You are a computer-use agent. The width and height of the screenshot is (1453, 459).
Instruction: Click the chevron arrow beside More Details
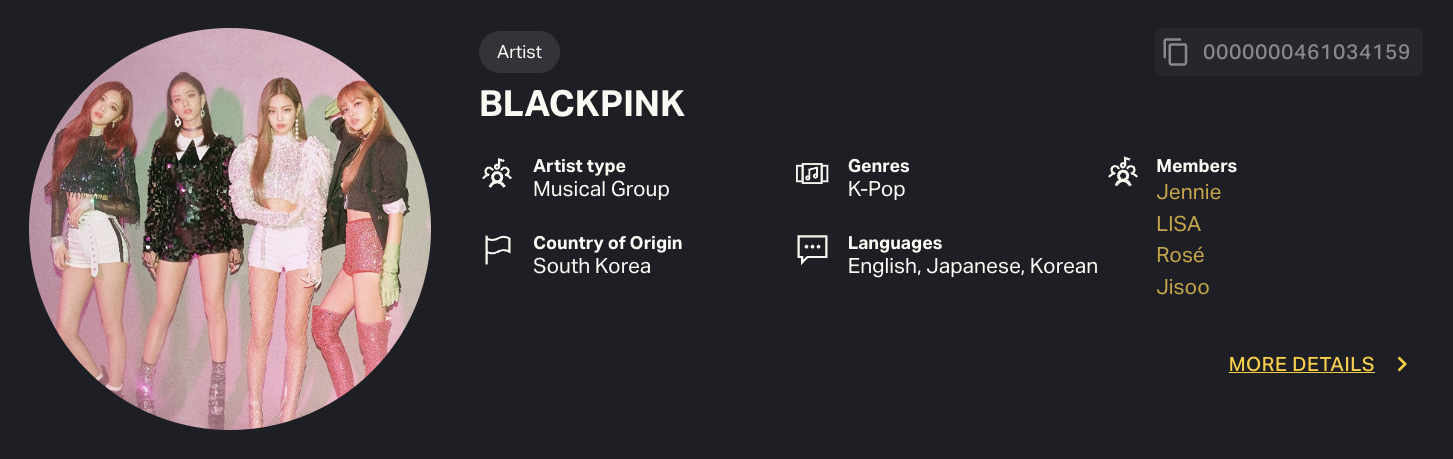pyautogui.click(x=1402, y=364)
